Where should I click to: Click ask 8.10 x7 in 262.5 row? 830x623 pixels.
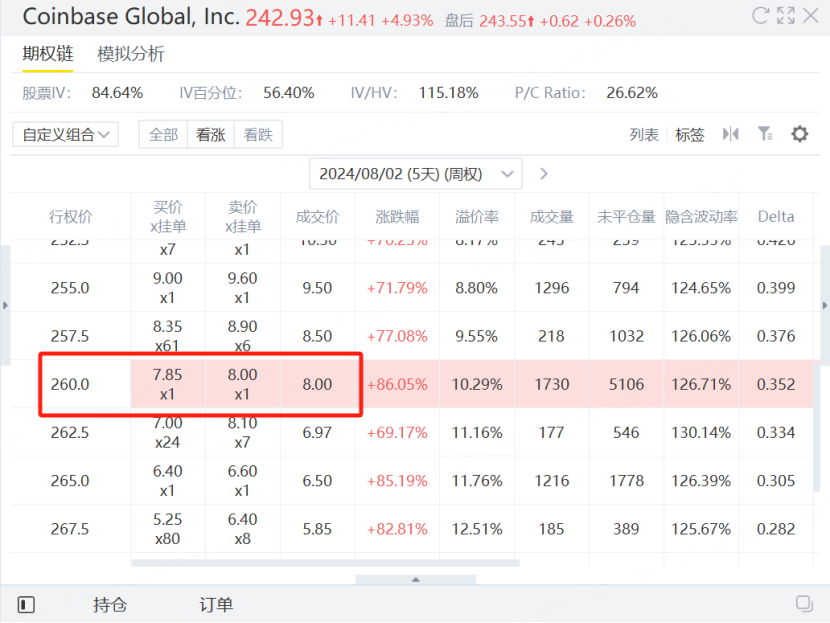pyautogui.click(x=242, y=432)
